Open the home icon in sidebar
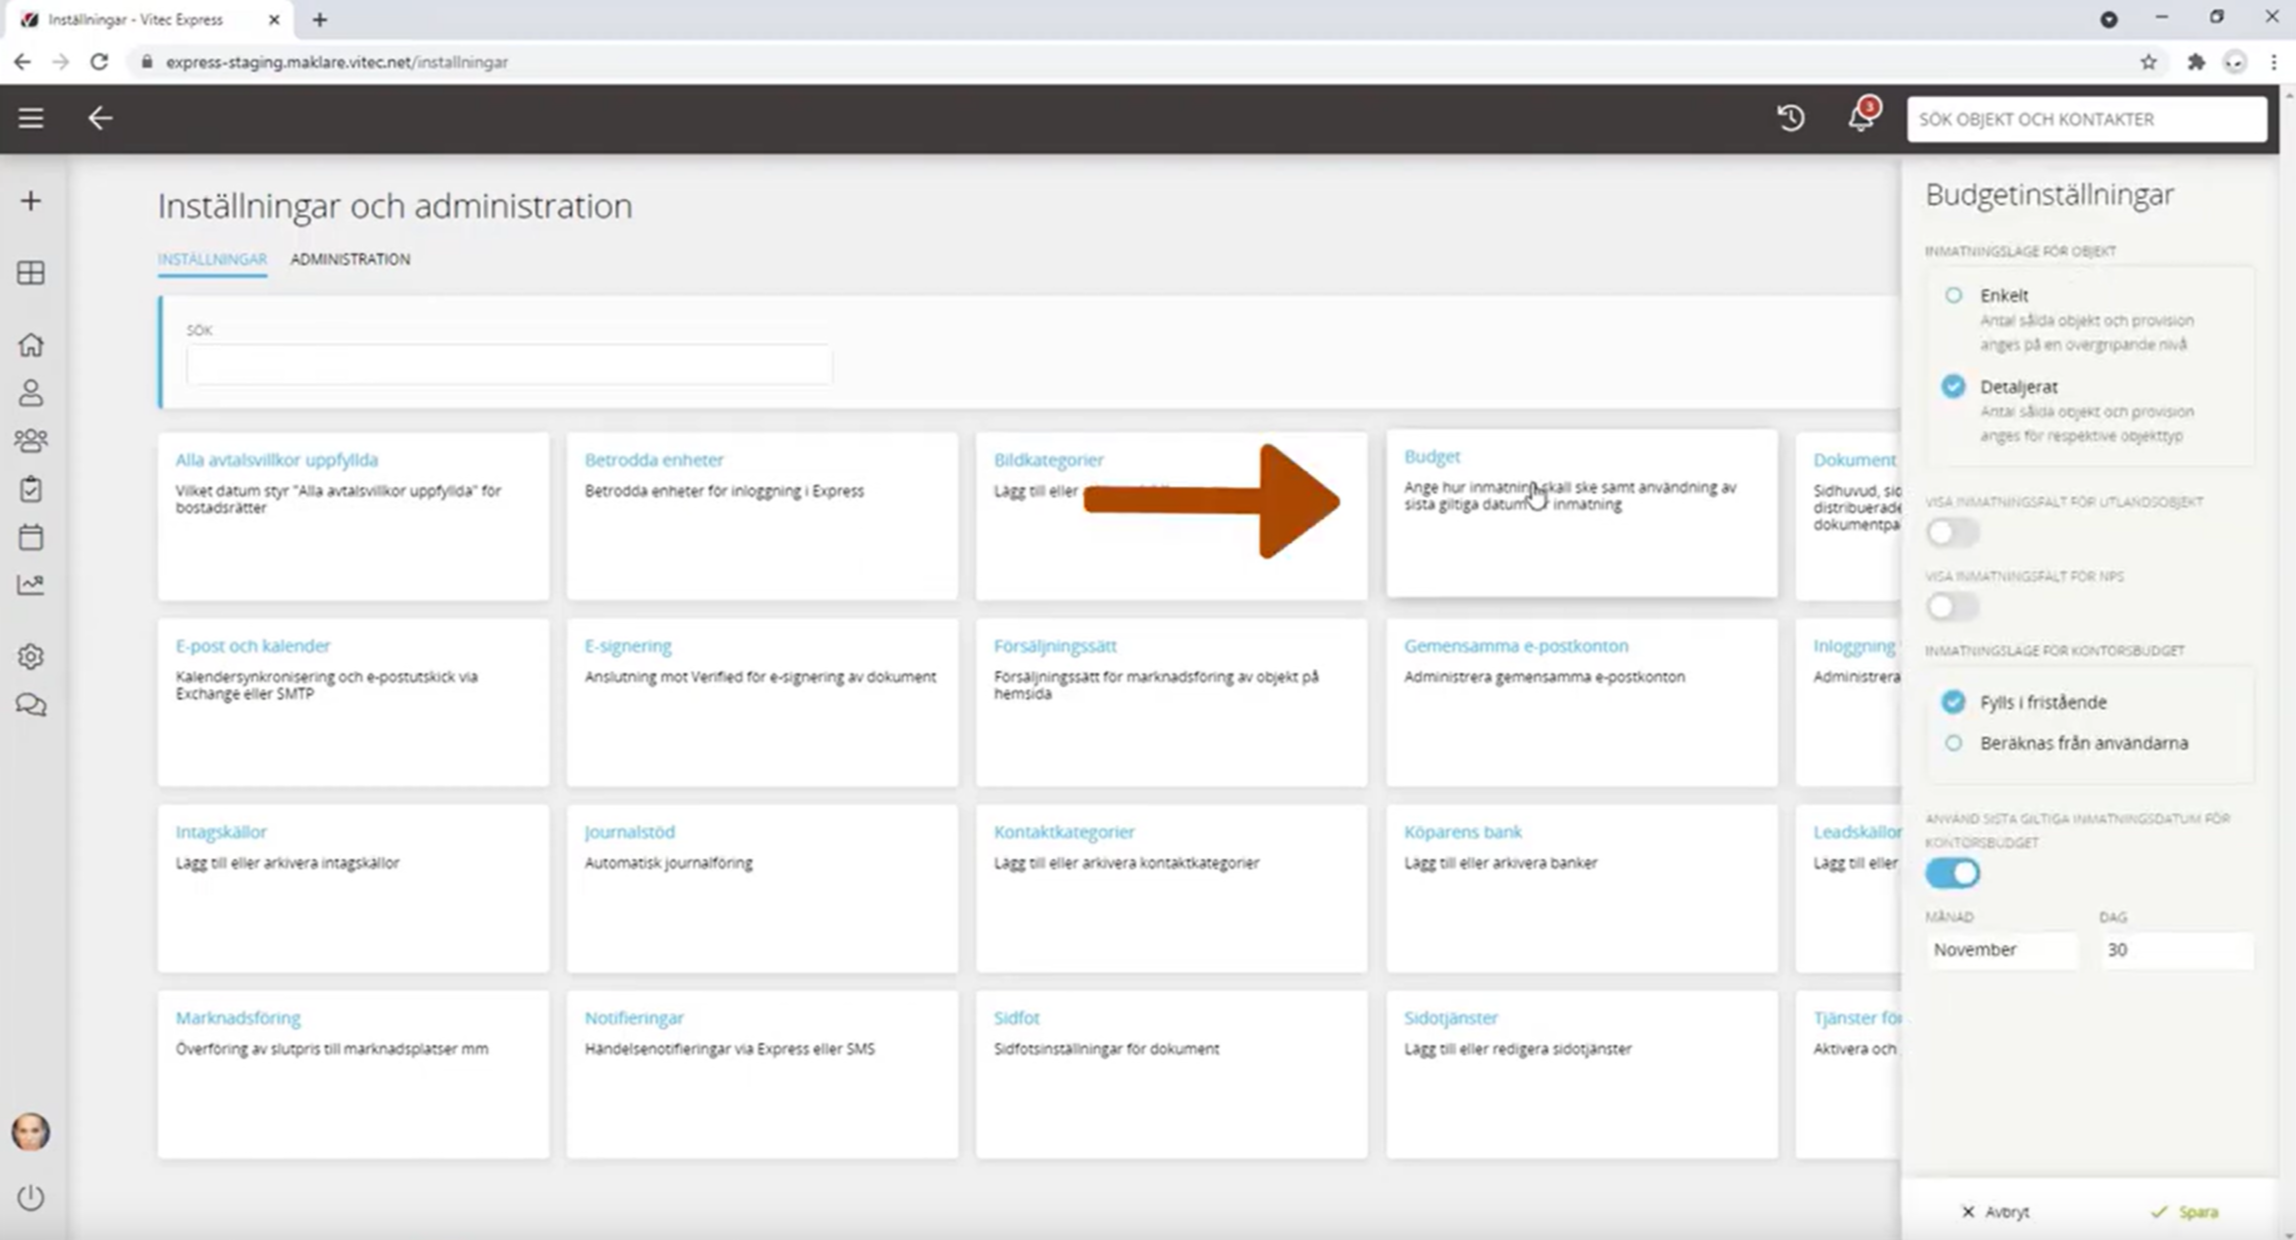2296x1240 pixels. tap(31, 345)
